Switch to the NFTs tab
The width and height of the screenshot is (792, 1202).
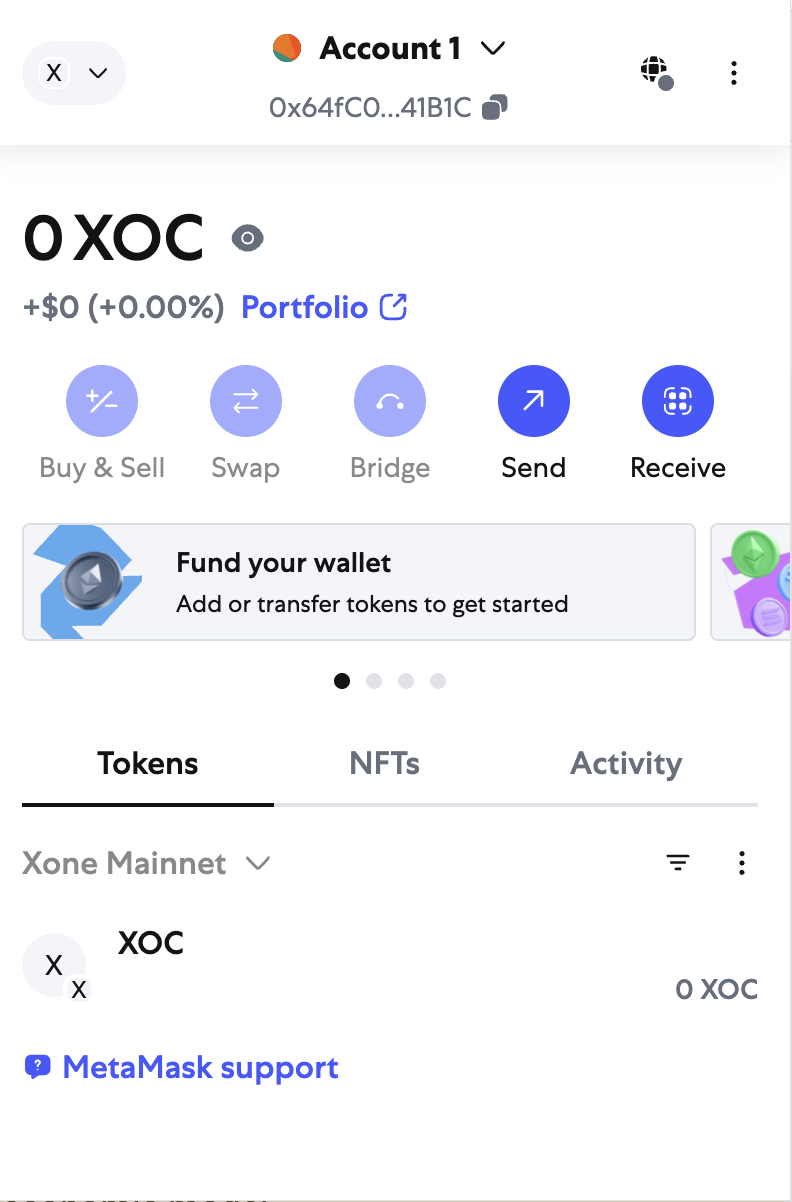coord(384,764)
